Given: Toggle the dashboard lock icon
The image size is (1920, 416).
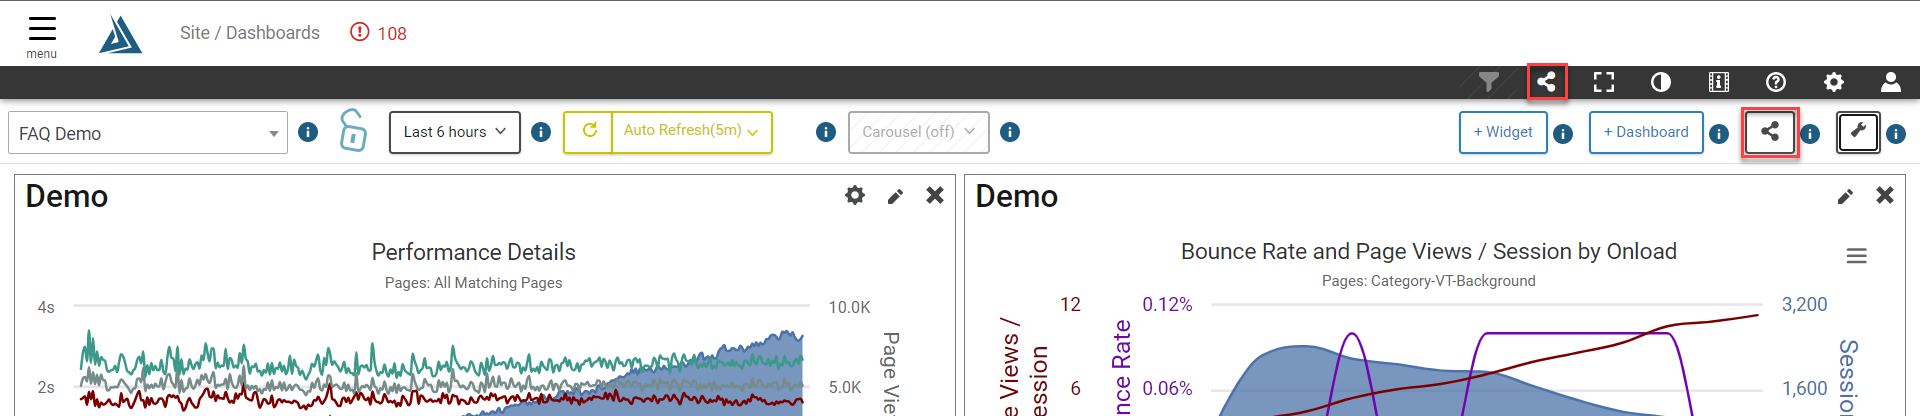Looking at the screenshot, I should coord(353,130).
